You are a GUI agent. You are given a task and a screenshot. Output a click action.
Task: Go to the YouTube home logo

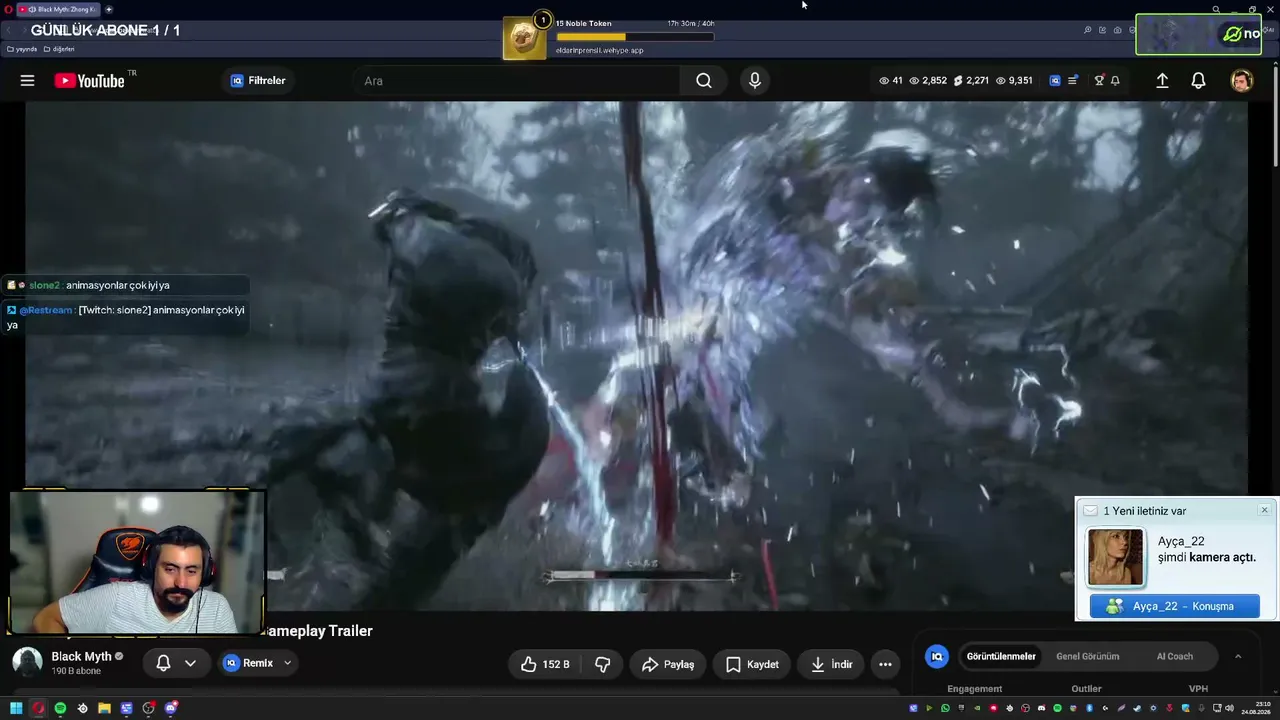click(x=90, y=81)
